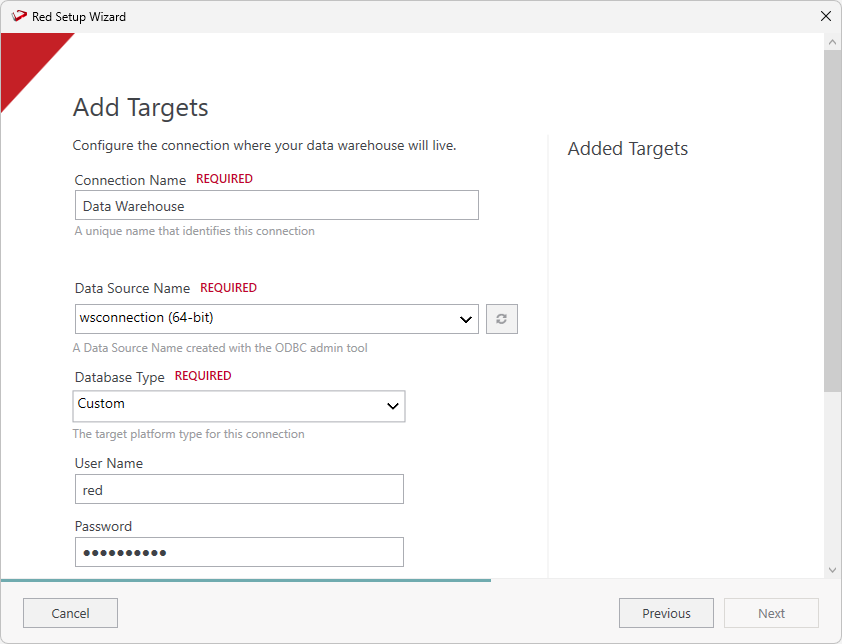Click the Red Setup Wizard title bar icon
Image resolution: width=842 pixels, height=644 pixels.
(x=18, y=16)
